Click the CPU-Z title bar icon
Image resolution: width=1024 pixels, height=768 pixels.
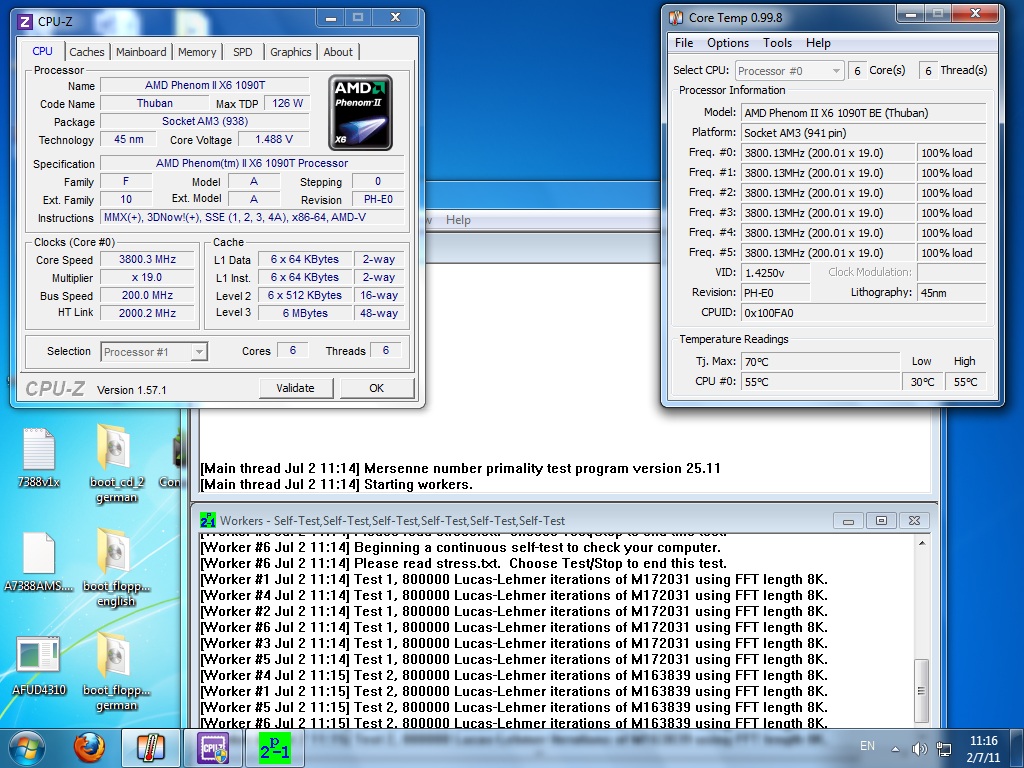tap(25, 22)
